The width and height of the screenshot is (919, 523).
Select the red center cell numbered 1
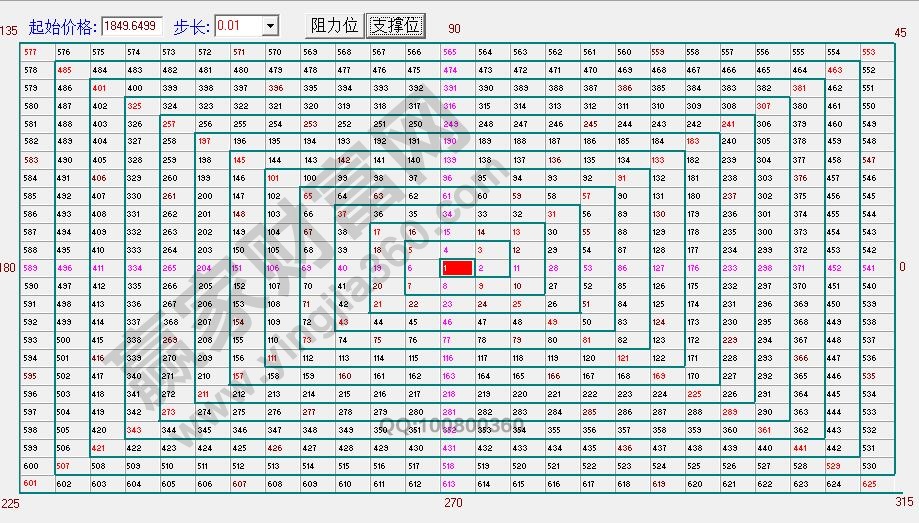point(456,268)
